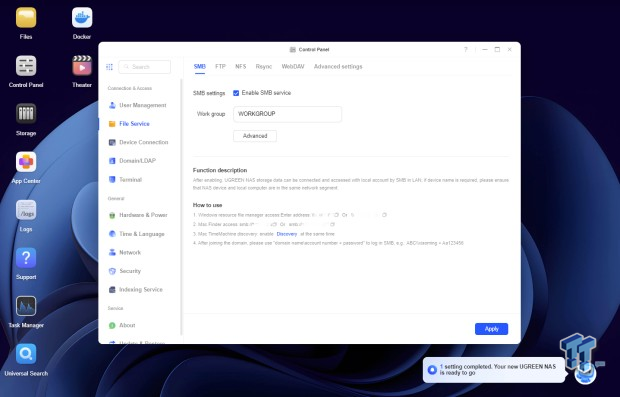Image resolution: width=620 pixels, height=397 pixels.
Task: Open the Control Panel desktop icon
Action: (x=26, y=66)
